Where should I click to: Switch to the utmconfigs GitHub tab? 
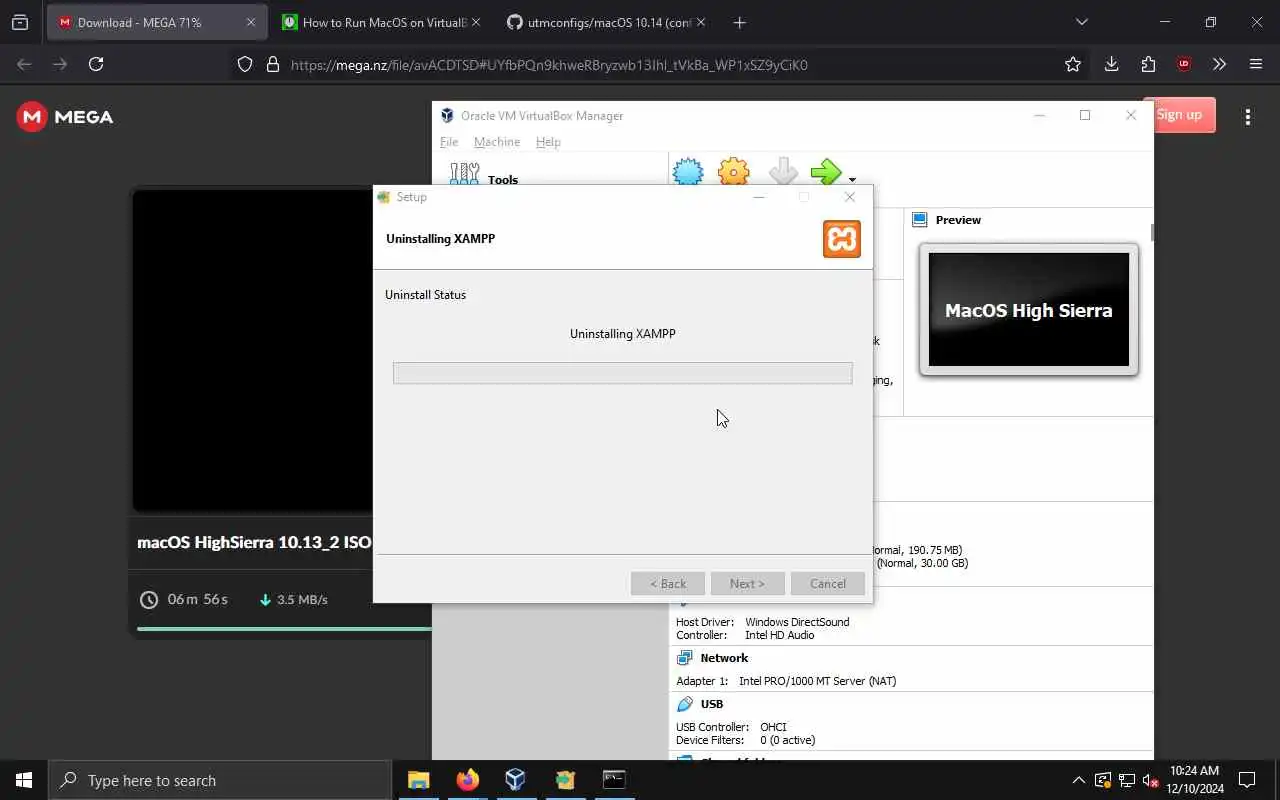pos(605,22)
